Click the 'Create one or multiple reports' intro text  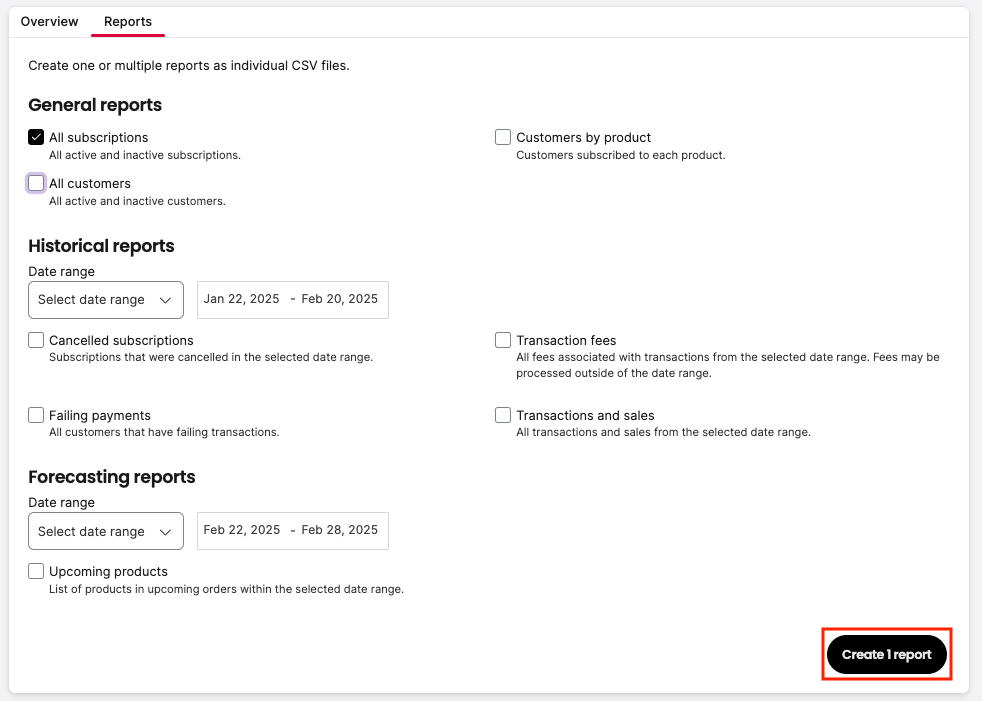pos(189,66)
